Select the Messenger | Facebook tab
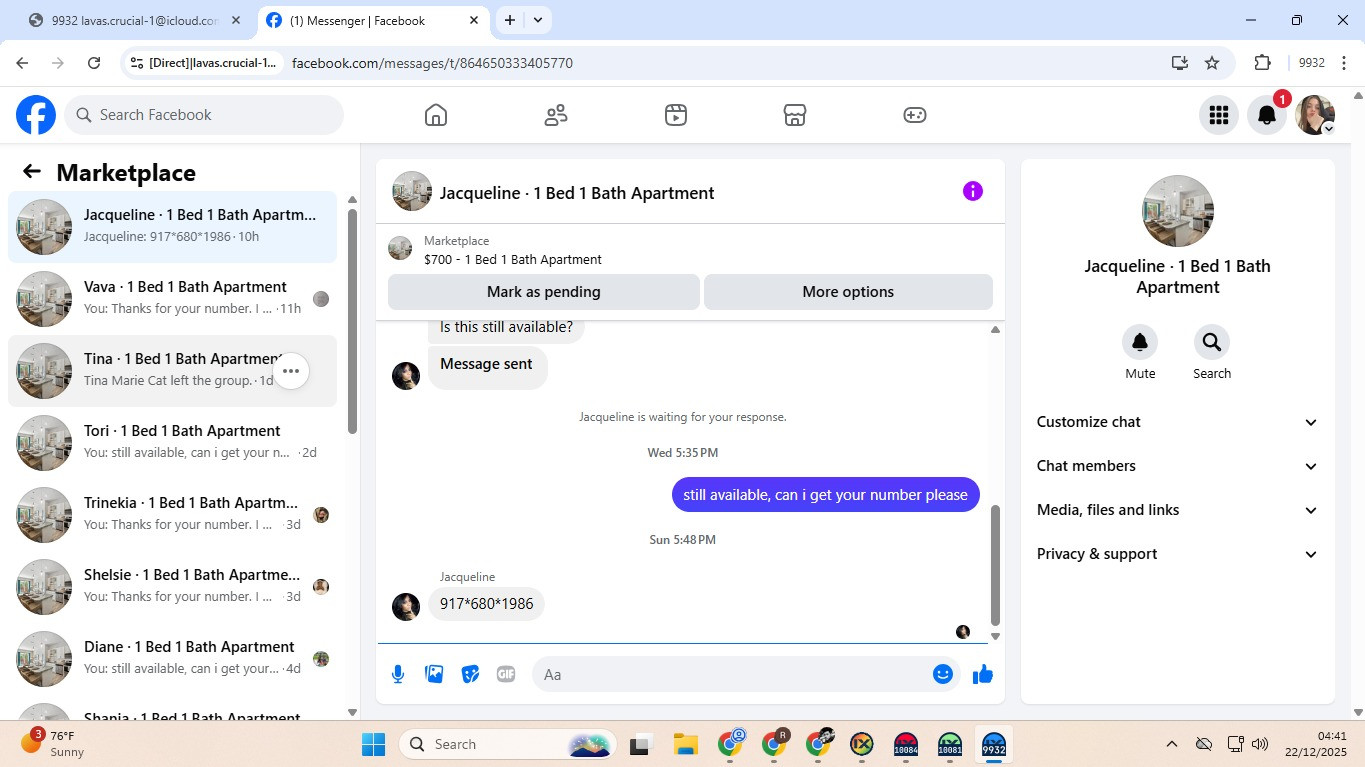Screen dimensions: 1365x767 click(x=372, y=20)
